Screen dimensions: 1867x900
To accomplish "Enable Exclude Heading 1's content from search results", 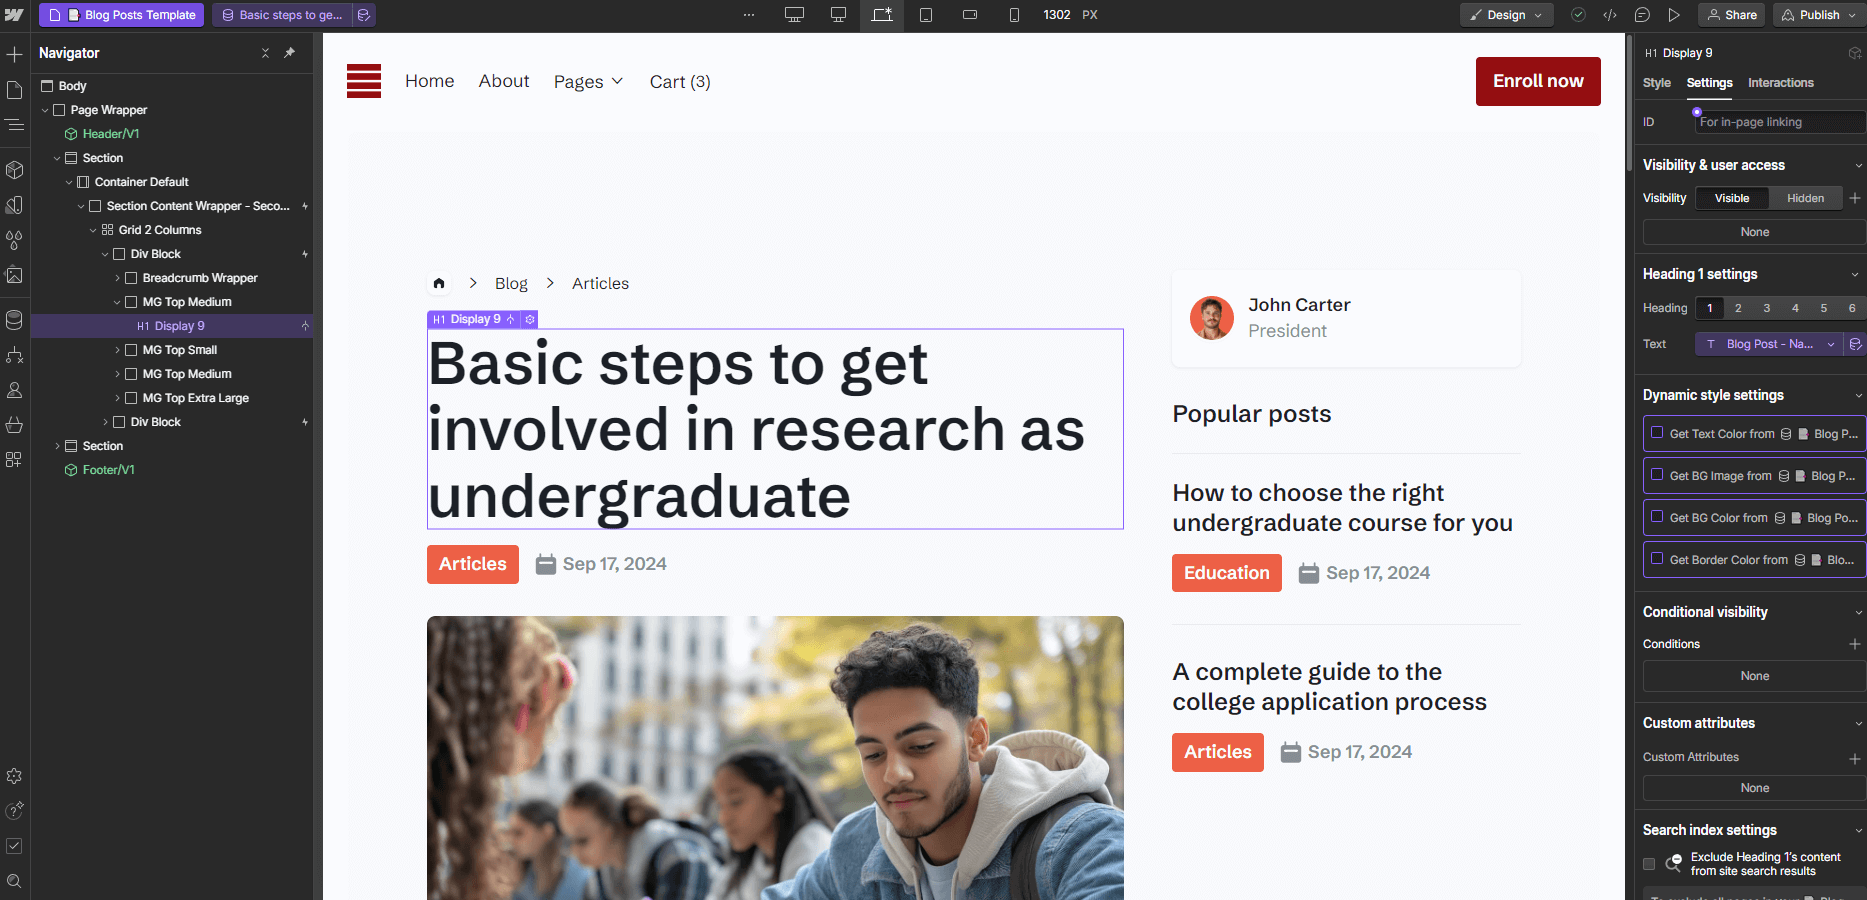I will click(x=1649, y=864).
